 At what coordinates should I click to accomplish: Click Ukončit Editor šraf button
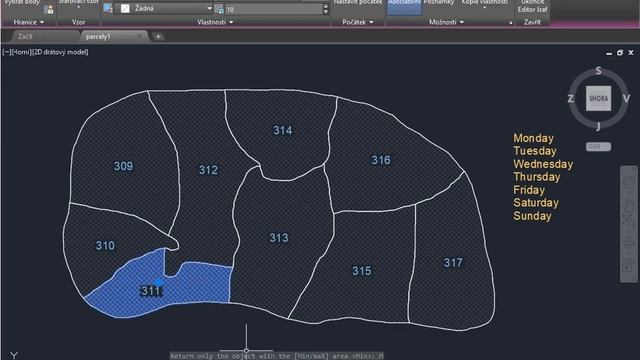532,7
